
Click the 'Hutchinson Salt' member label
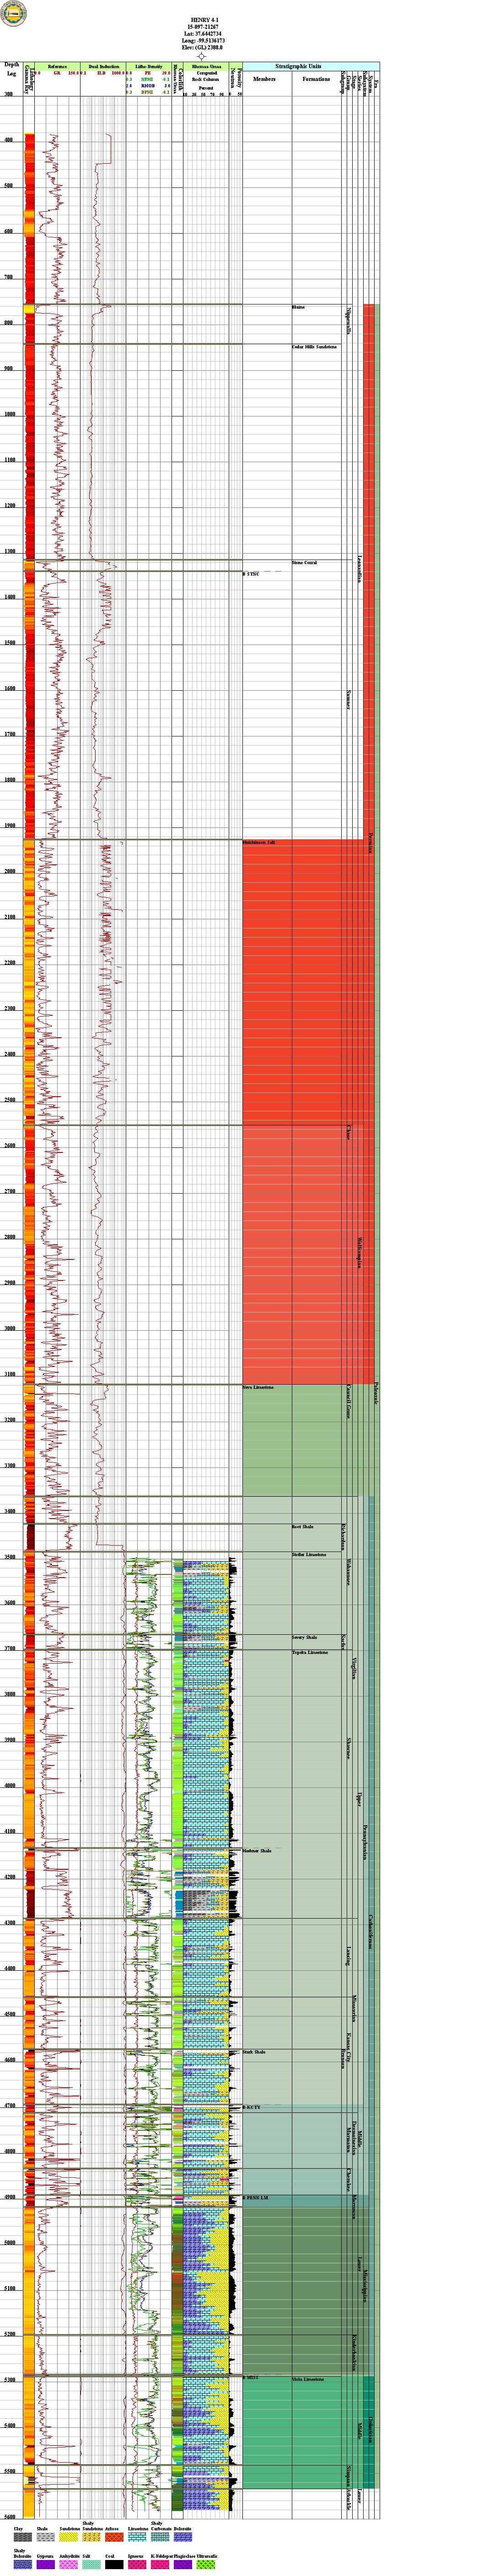[259, 843]
